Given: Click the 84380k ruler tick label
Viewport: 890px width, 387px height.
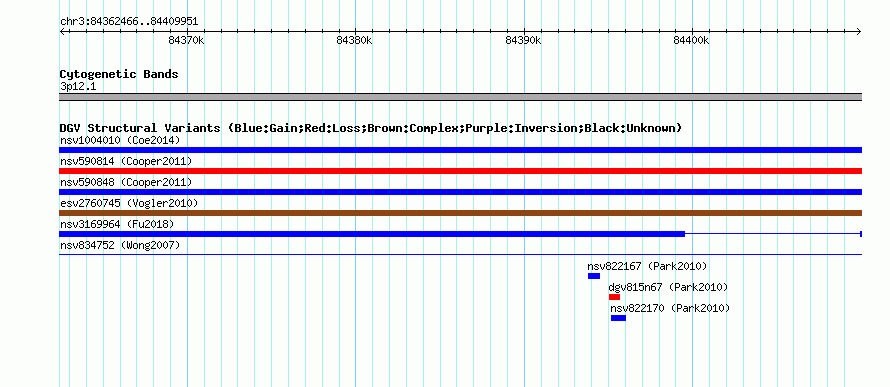Looking at the screenshot, I should [x=355, y=40].
